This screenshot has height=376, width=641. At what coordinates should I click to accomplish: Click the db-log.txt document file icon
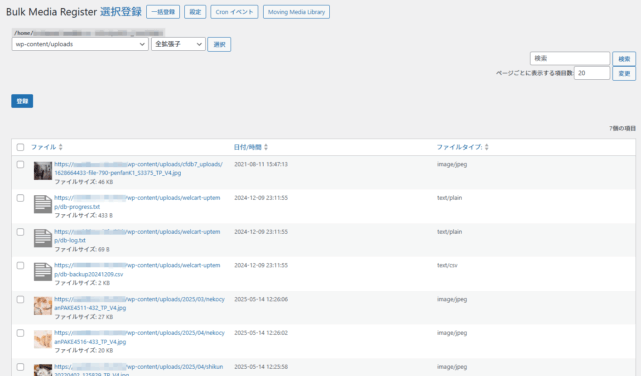(43, 238)
